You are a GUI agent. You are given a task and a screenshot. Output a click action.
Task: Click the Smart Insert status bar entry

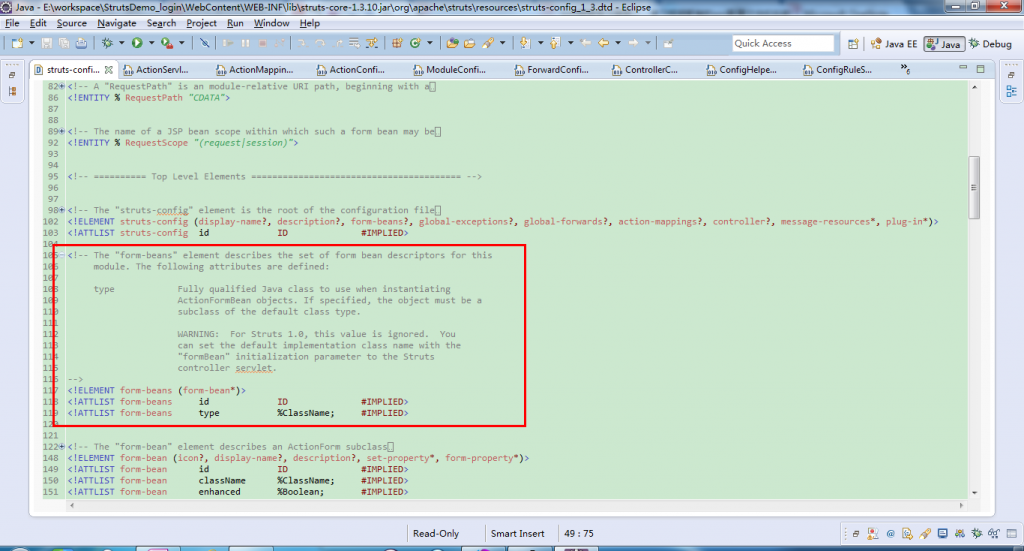point(517,533)
